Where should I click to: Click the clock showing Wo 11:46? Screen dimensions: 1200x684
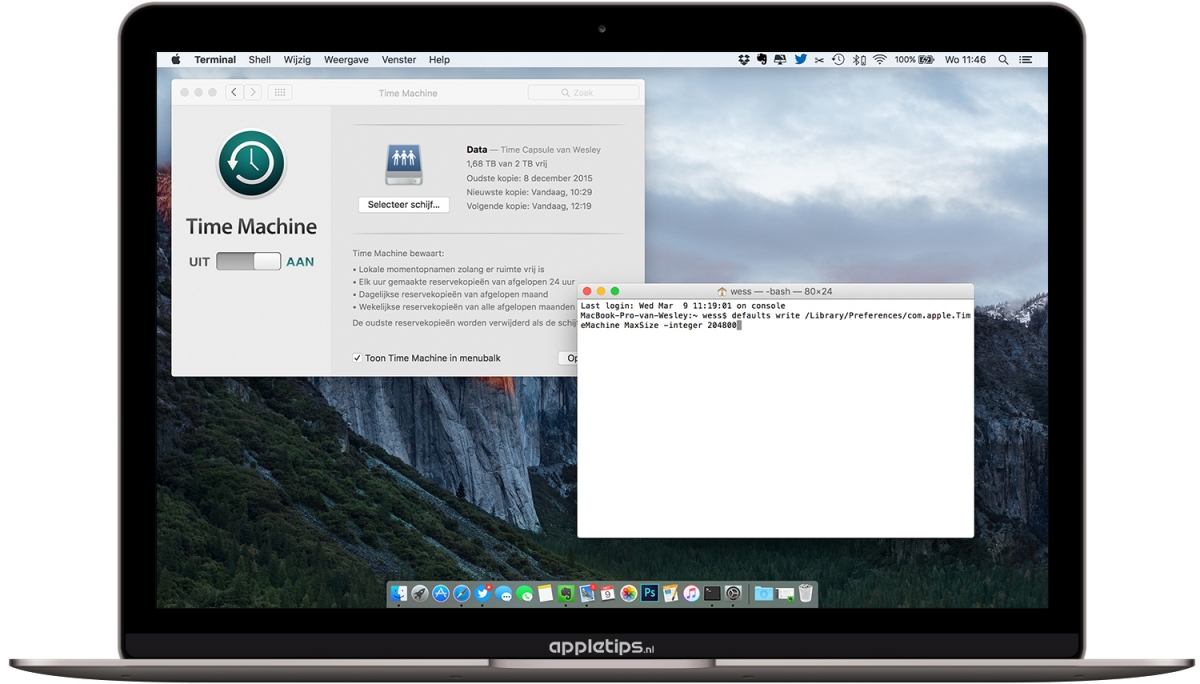pyautogui.click(x=965, y=60)
